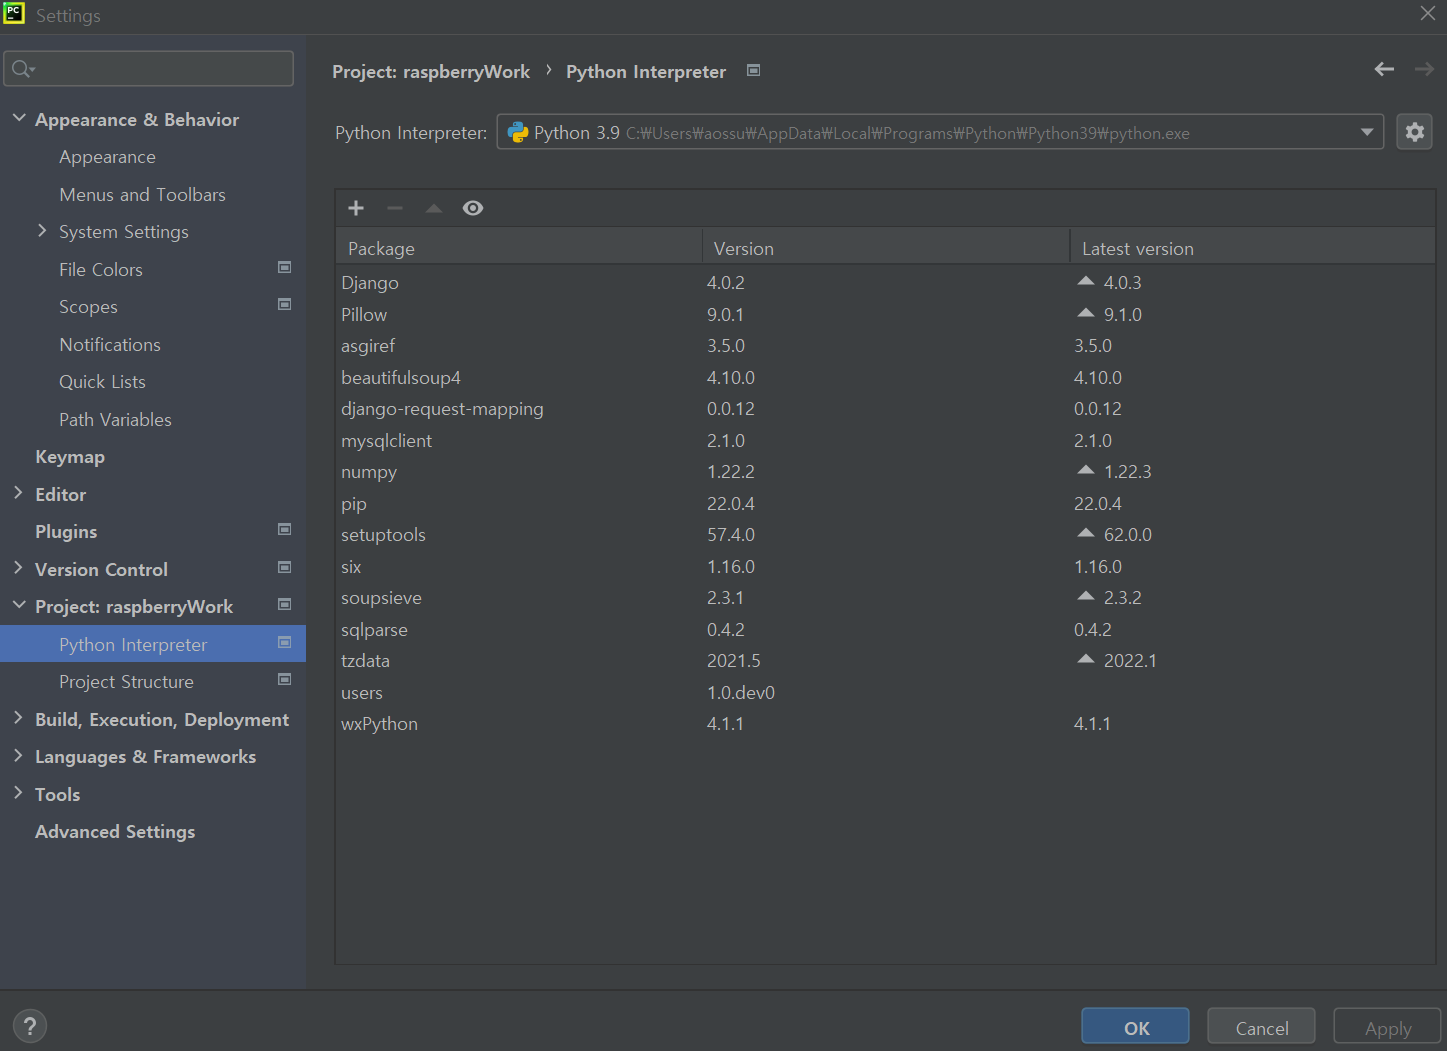Select Path Variables settings page
The height and width of the screenshot is (1051, 1447).
[x=115, y=420]
